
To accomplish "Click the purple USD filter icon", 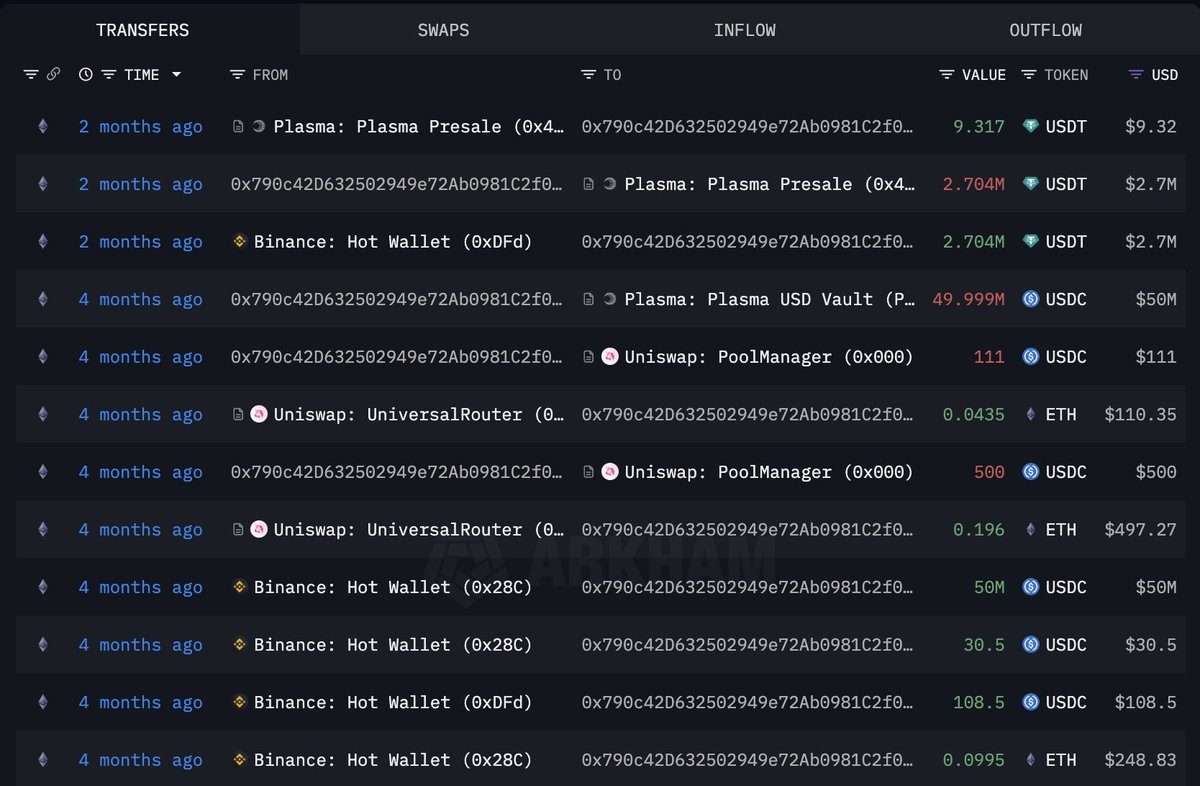I will point(1135,75).
